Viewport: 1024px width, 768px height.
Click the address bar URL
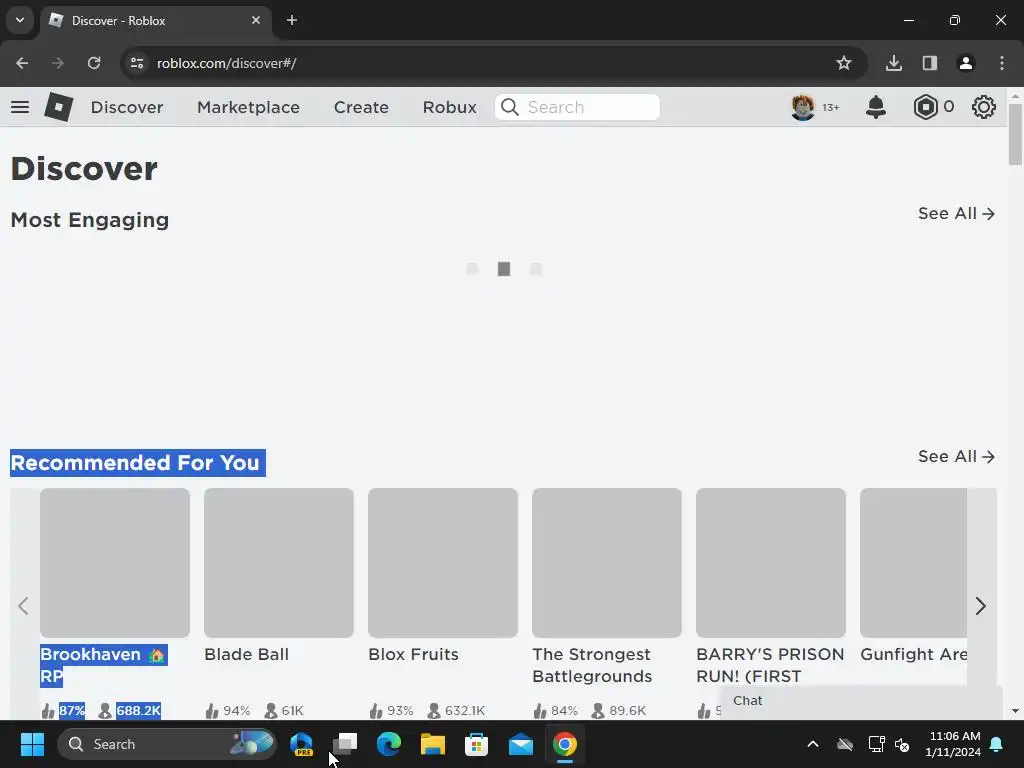[x=227, y=63]
